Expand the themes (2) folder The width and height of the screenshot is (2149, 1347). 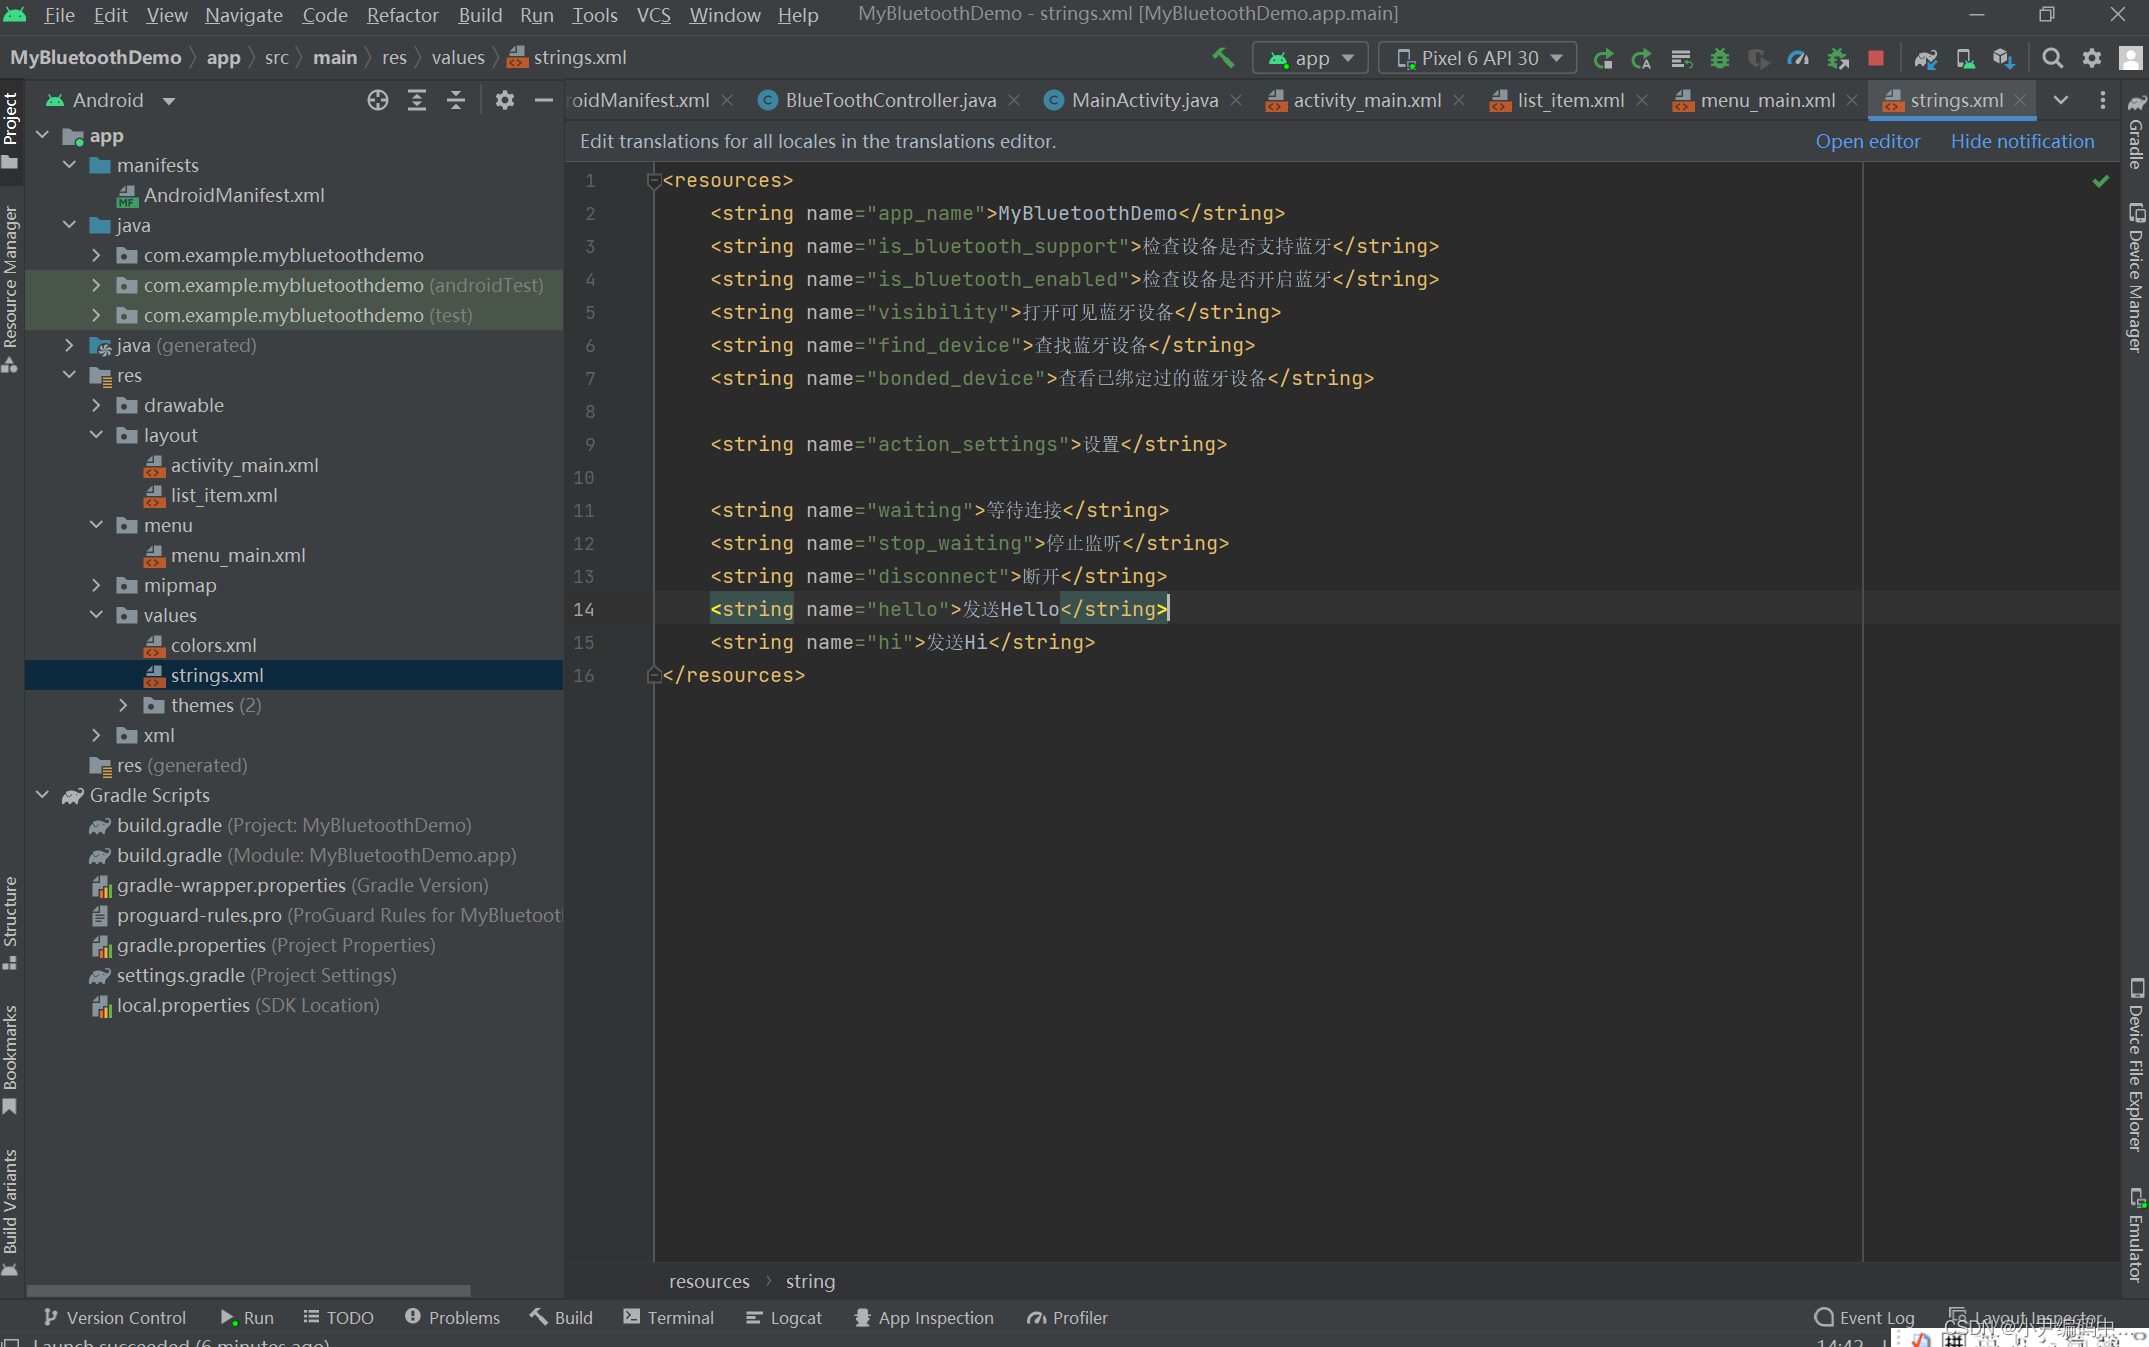(x=123, y=705)
